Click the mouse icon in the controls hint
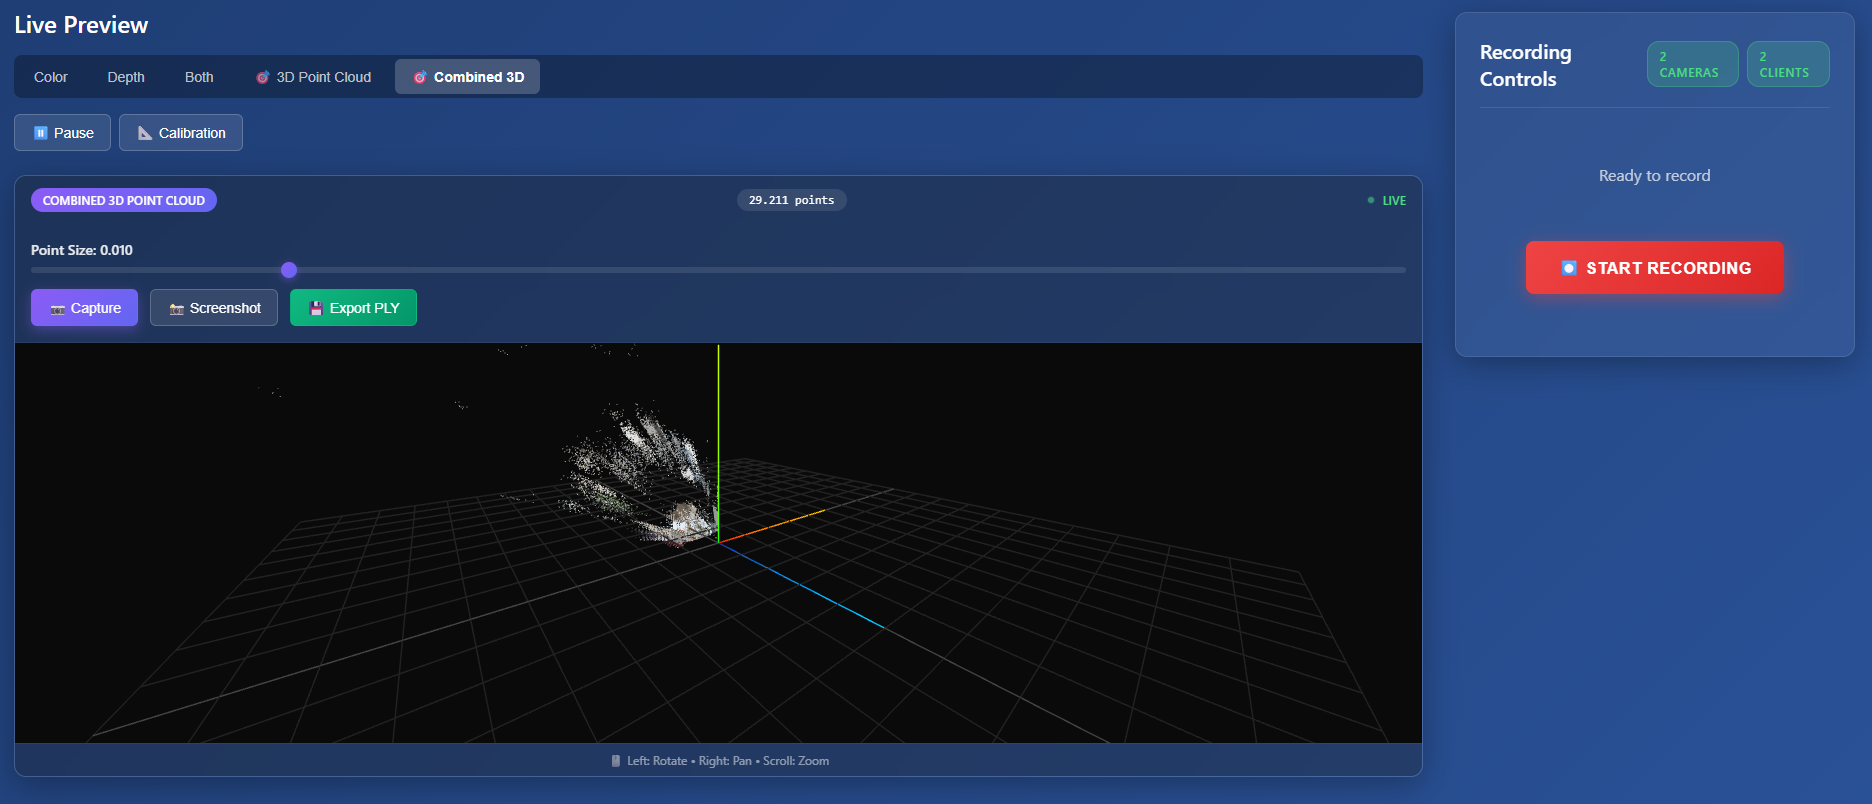 click(616, 761)
